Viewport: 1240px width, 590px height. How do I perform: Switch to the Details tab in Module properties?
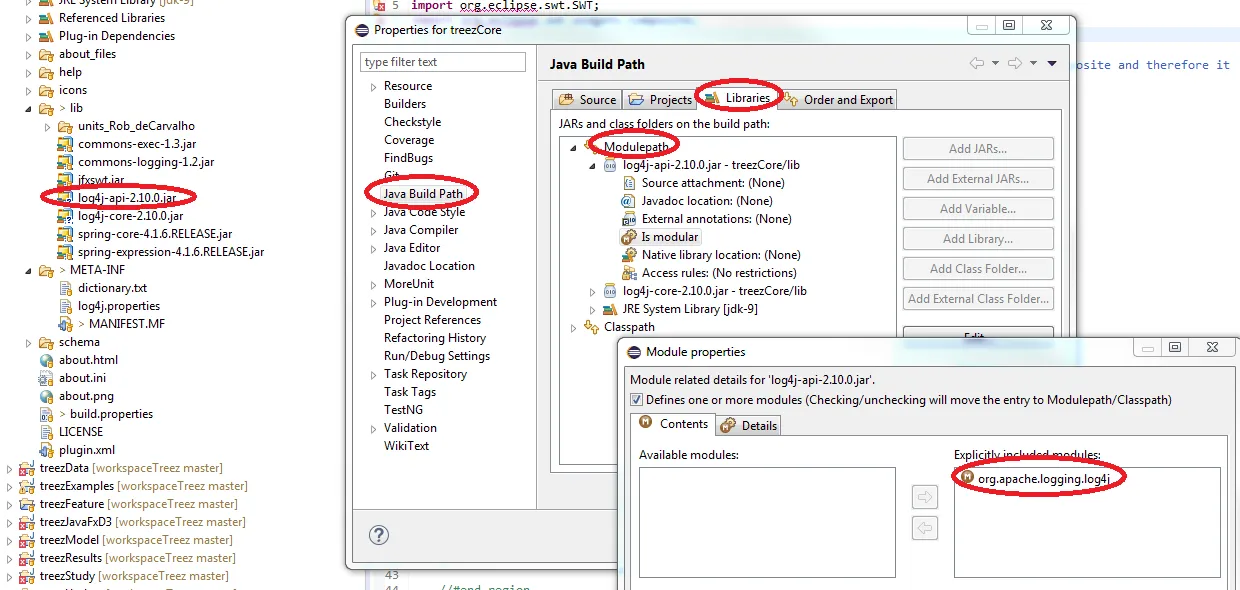tap(750, 426)
